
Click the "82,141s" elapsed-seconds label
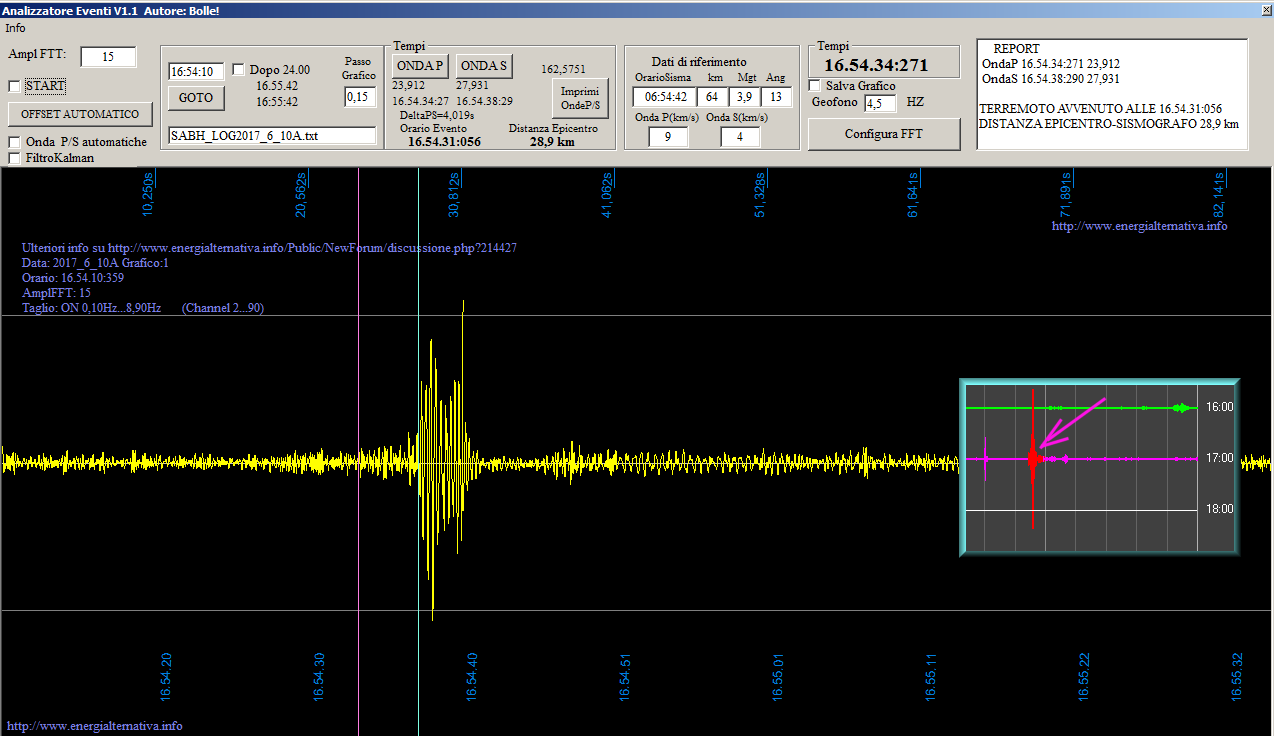[x=1219, y=195]
